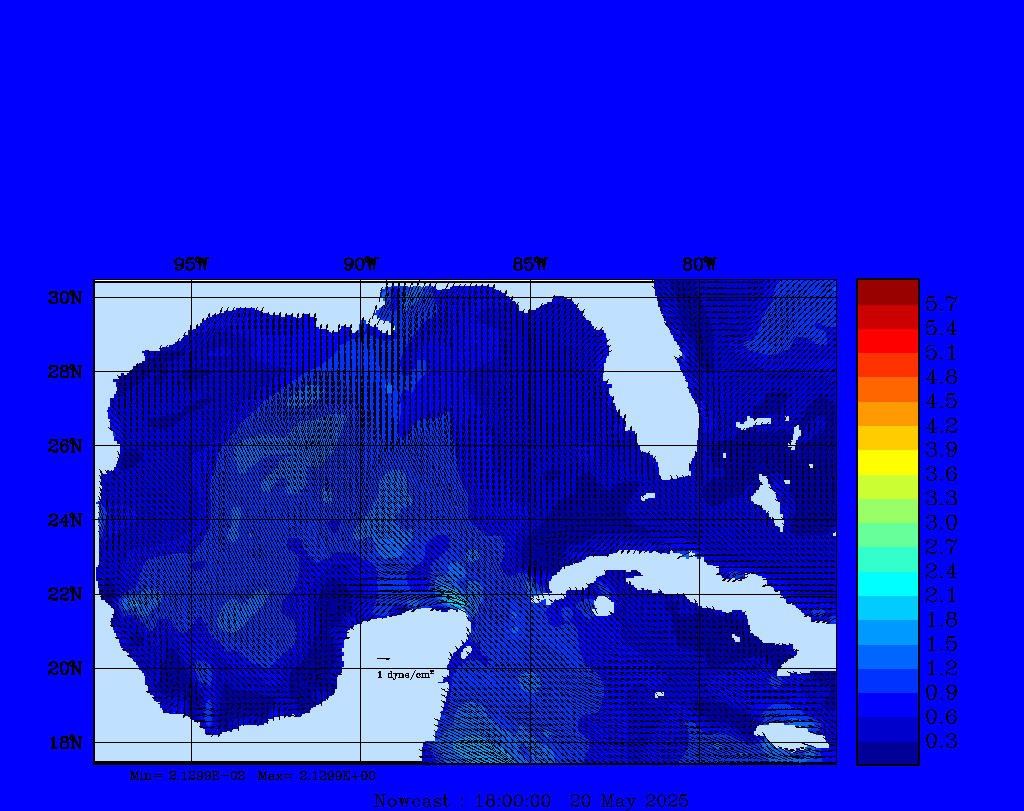Click the 24N latitude label
This screenshot has width=1024, height=811.
click(x=65, y=520)
